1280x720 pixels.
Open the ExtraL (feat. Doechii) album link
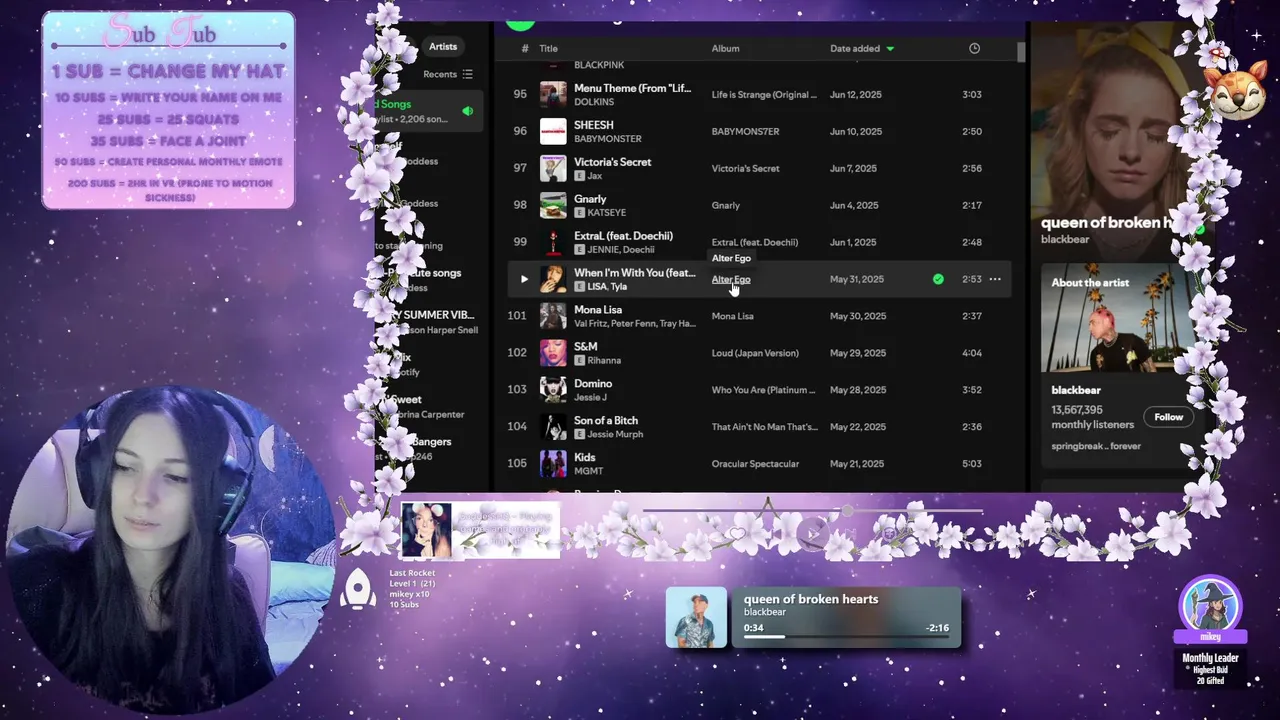(x=754, y=242)
